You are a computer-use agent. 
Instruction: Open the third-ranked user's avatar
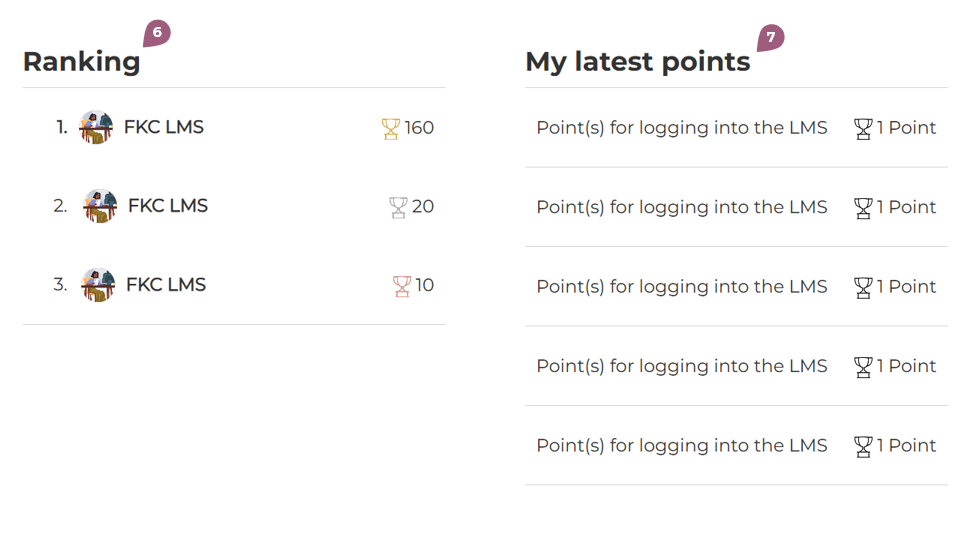[98, 285]
